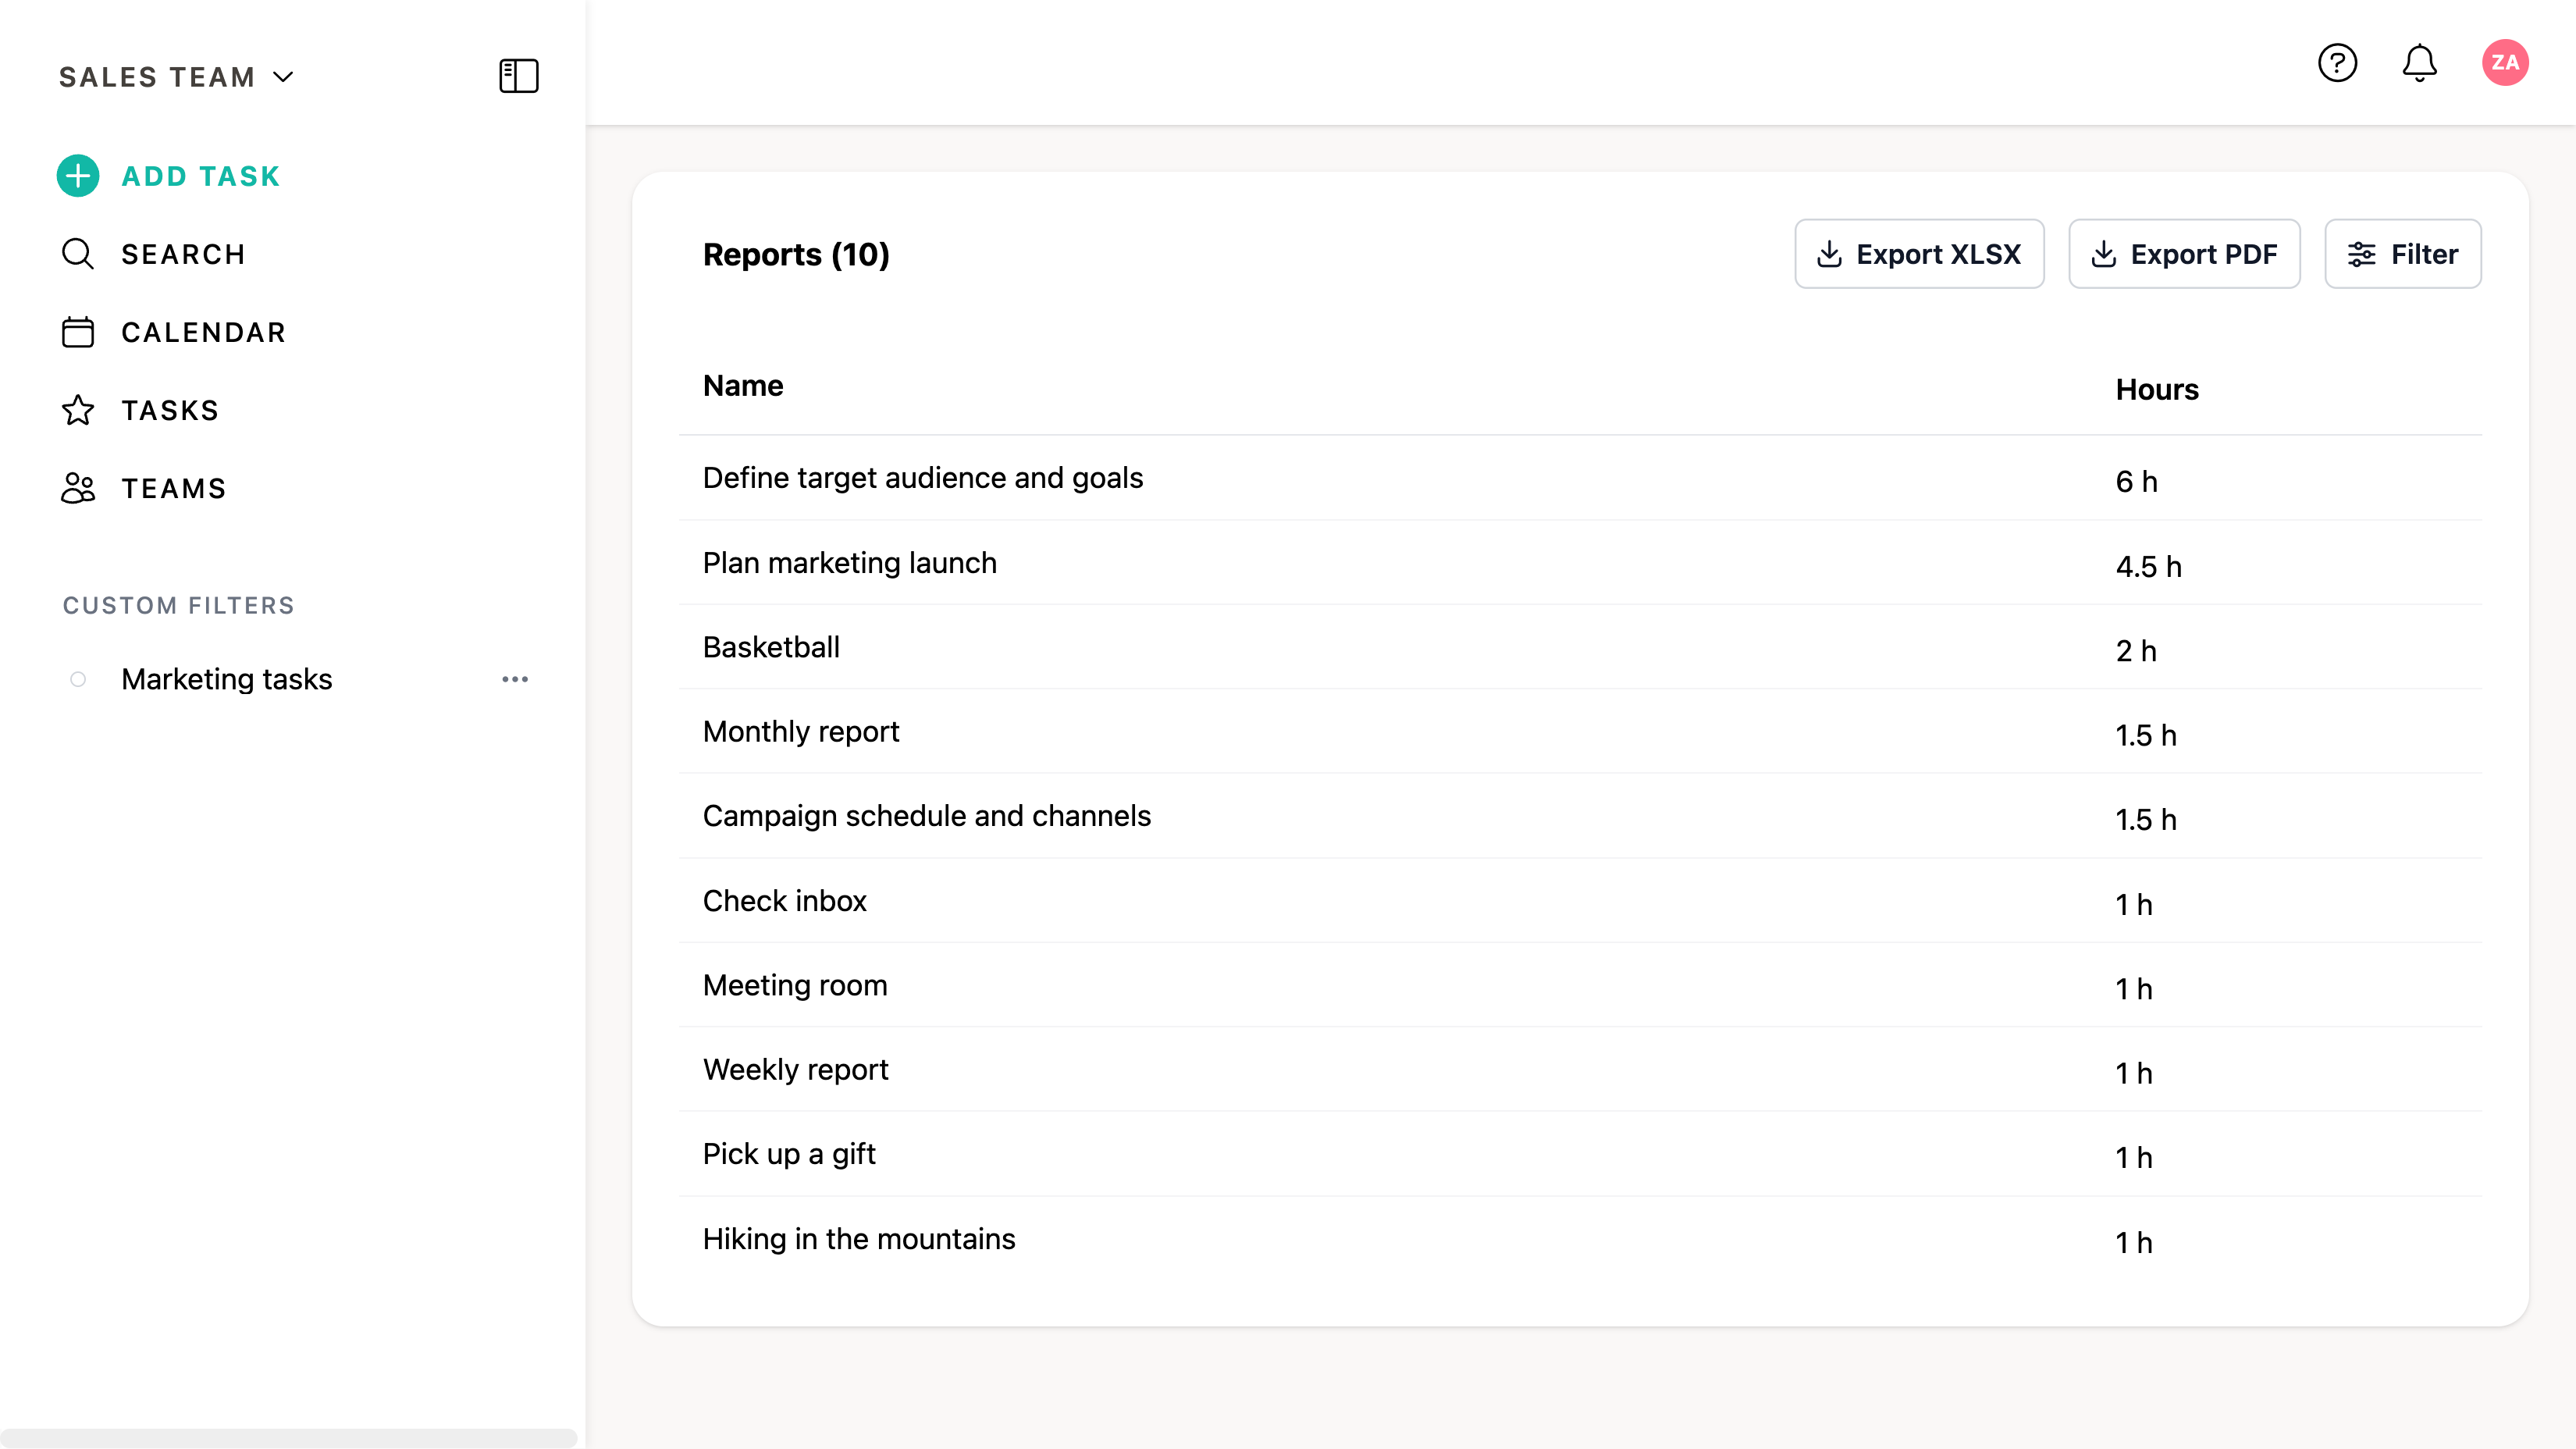Go to the Teams menu item
The width and height of the screenshot is (2576, 1449).
[173, 488]
